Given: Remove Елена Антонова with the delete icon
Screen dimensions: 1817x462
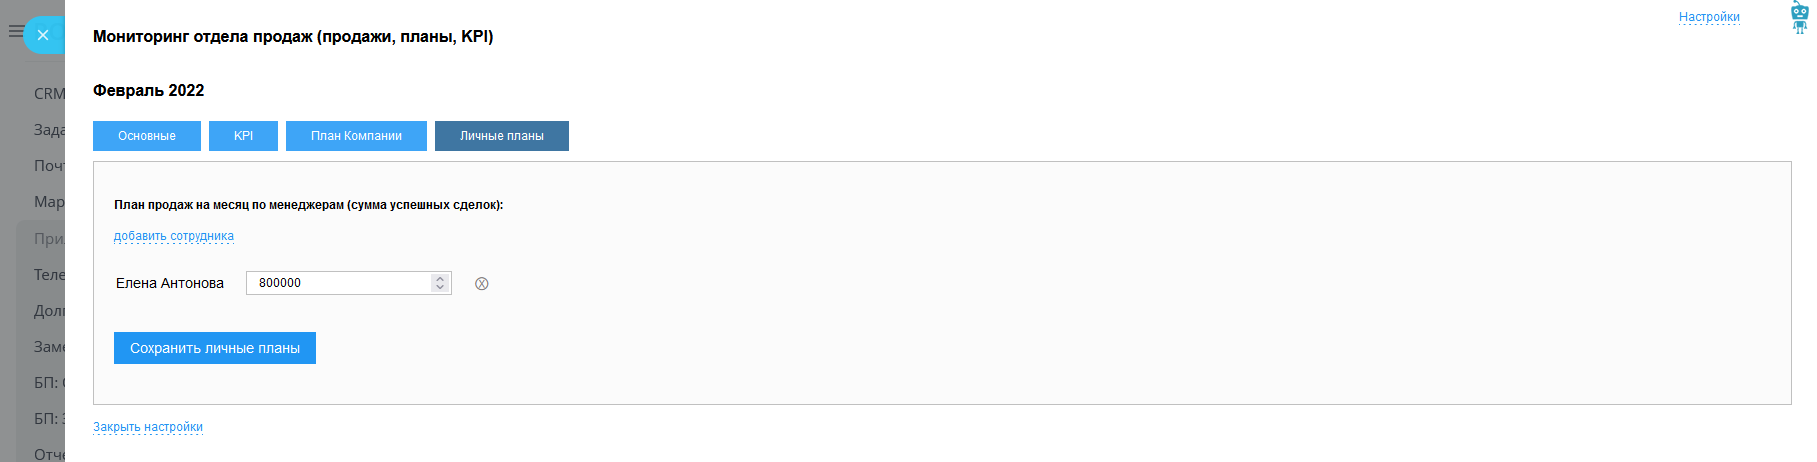Looking at the screenshot, I should pyautogui.click(x=481, y=284).
